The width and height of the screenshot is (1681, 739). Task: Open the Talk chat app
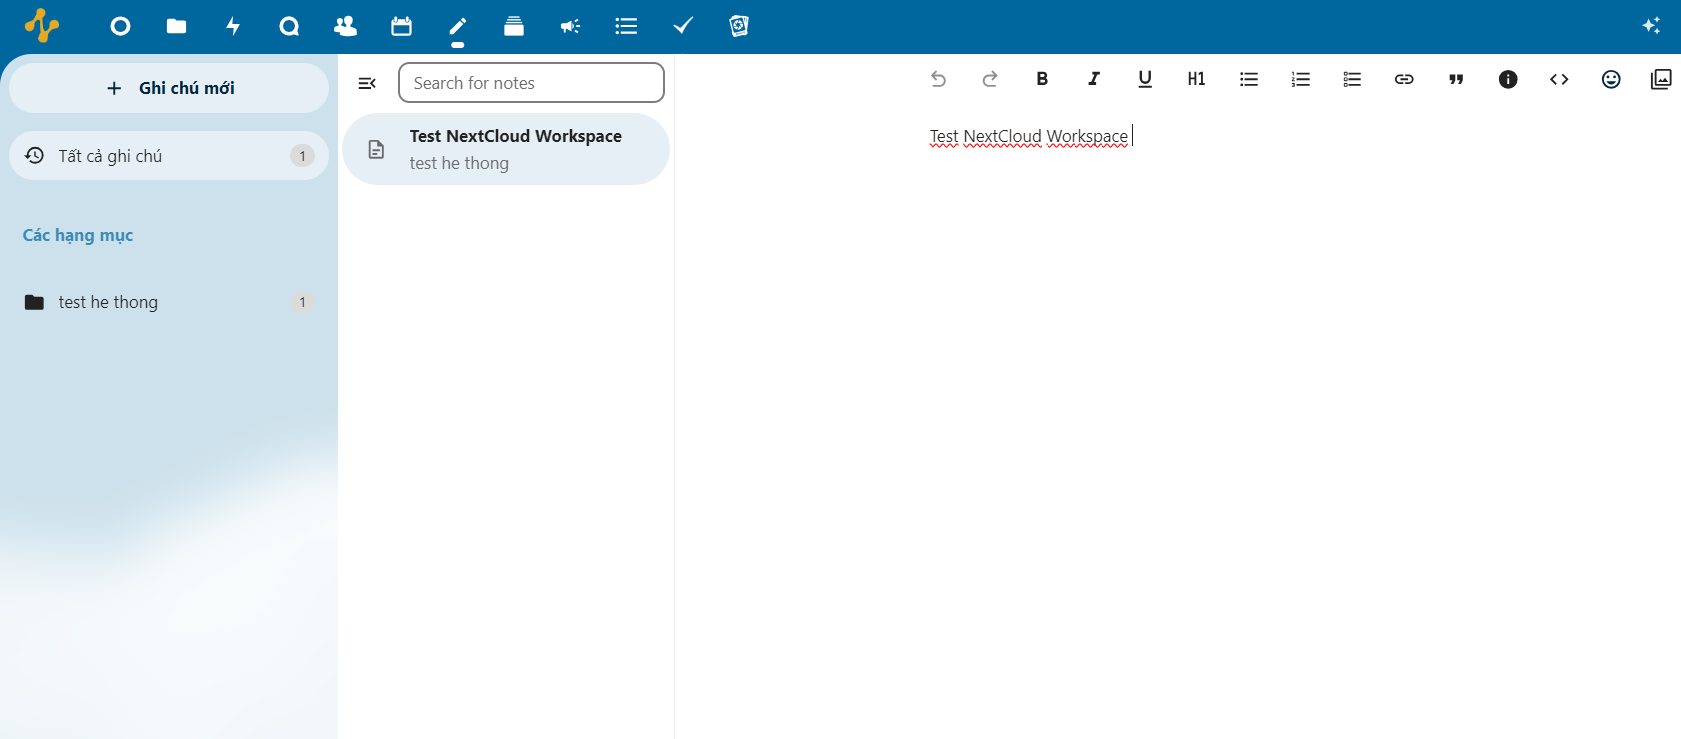(289, 26)
